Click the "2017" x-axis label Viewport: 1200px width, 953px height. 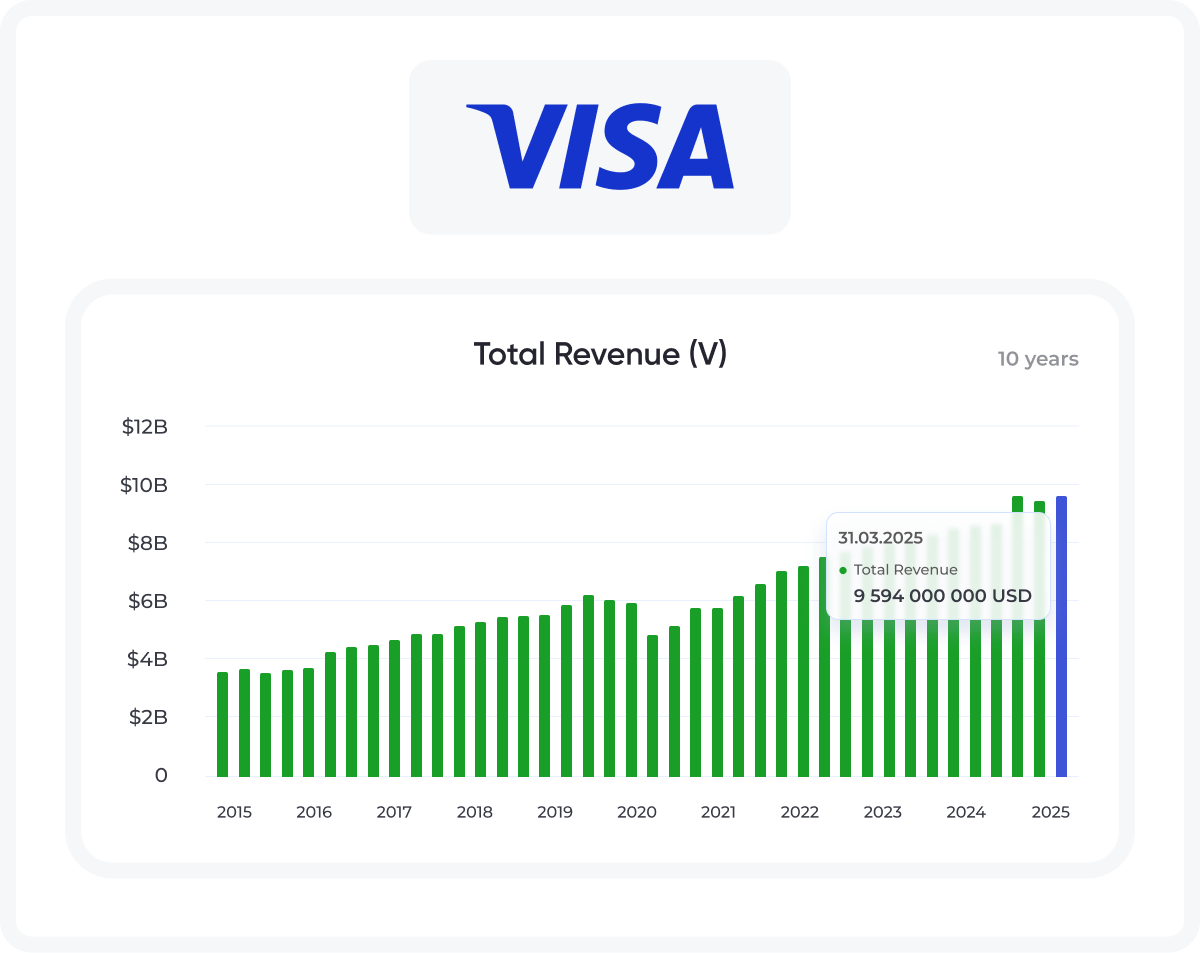pos(394,812)
